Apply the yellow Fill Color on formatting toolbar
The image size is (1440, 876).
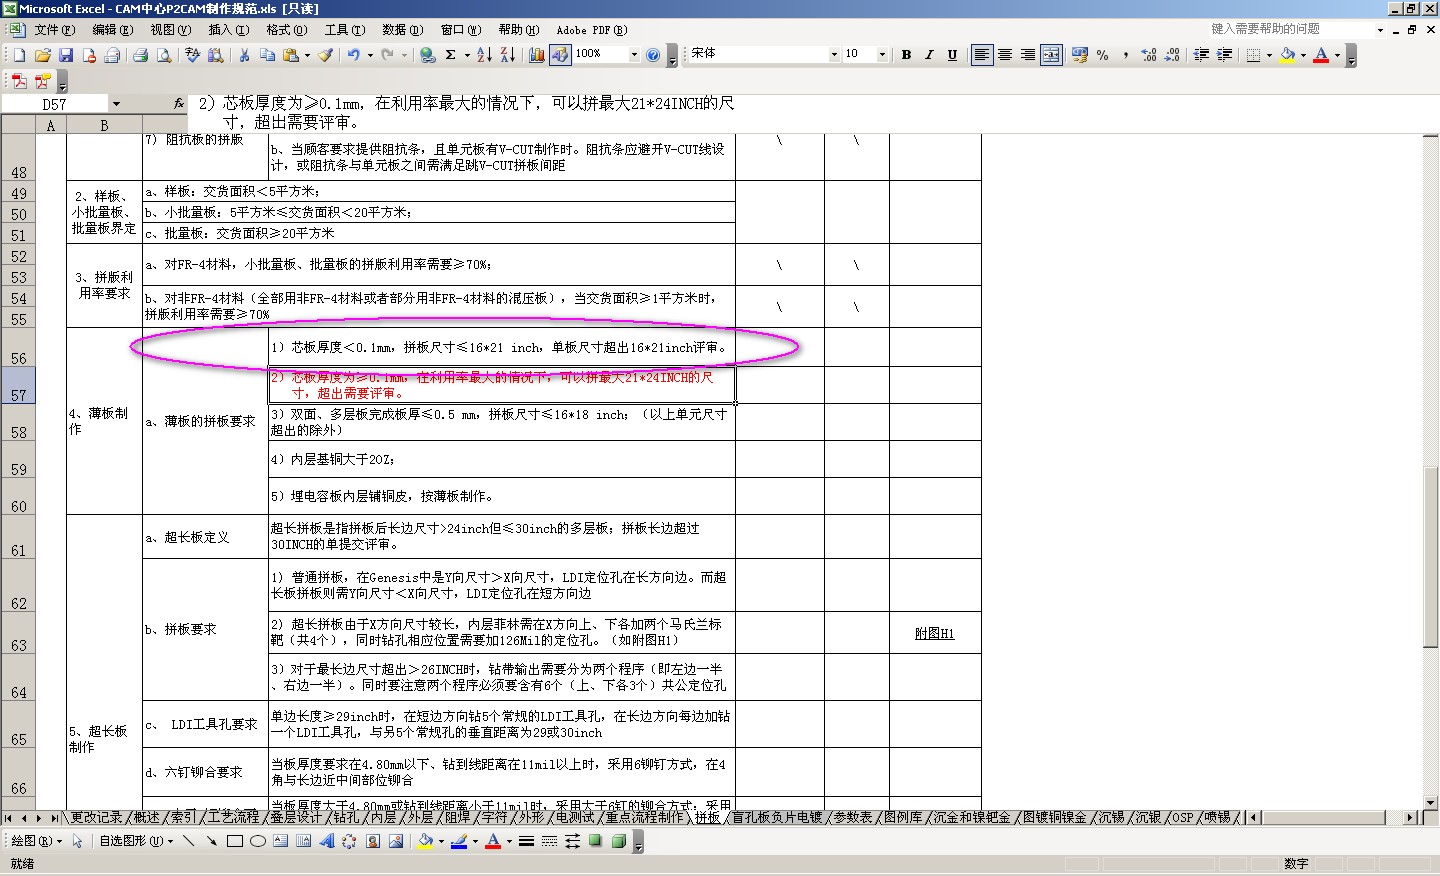click(1288, 55)
